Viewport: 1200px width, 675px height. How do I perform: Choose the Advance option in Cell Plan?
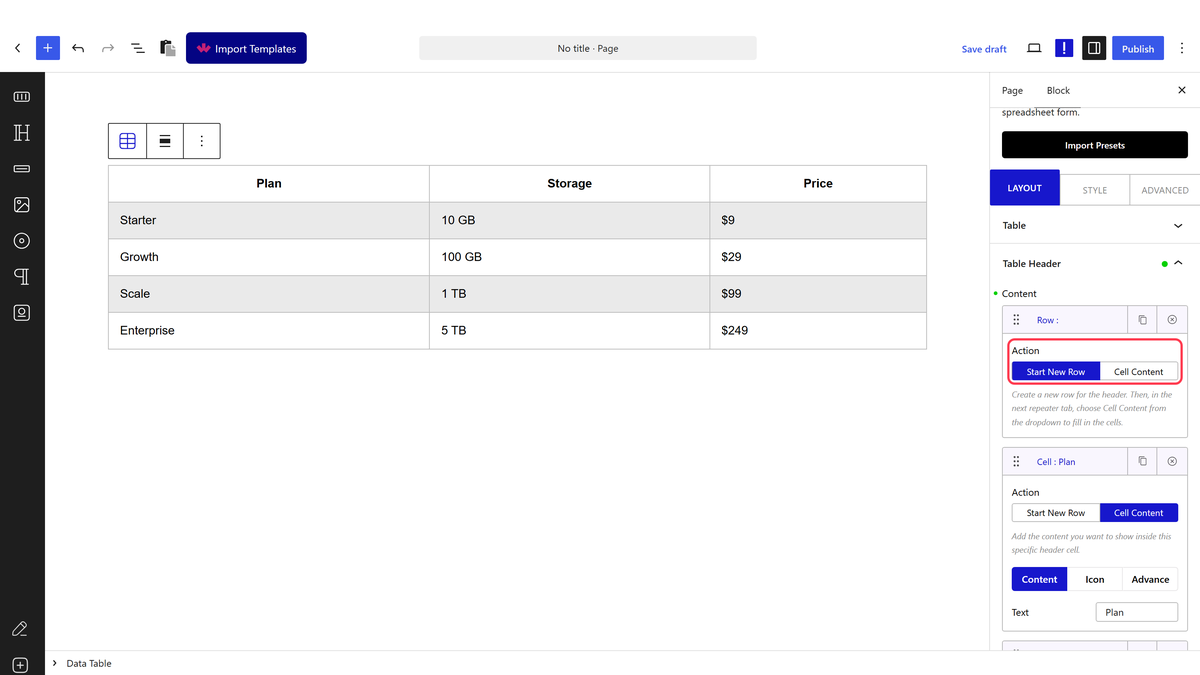click(1150, 579)
